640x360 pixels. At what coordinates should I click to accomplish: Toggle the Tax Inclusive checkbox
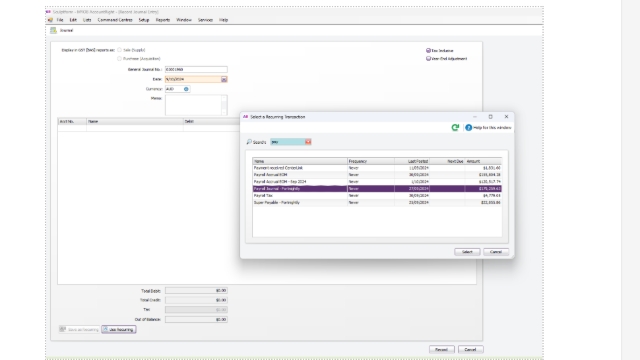click(428, 51)
